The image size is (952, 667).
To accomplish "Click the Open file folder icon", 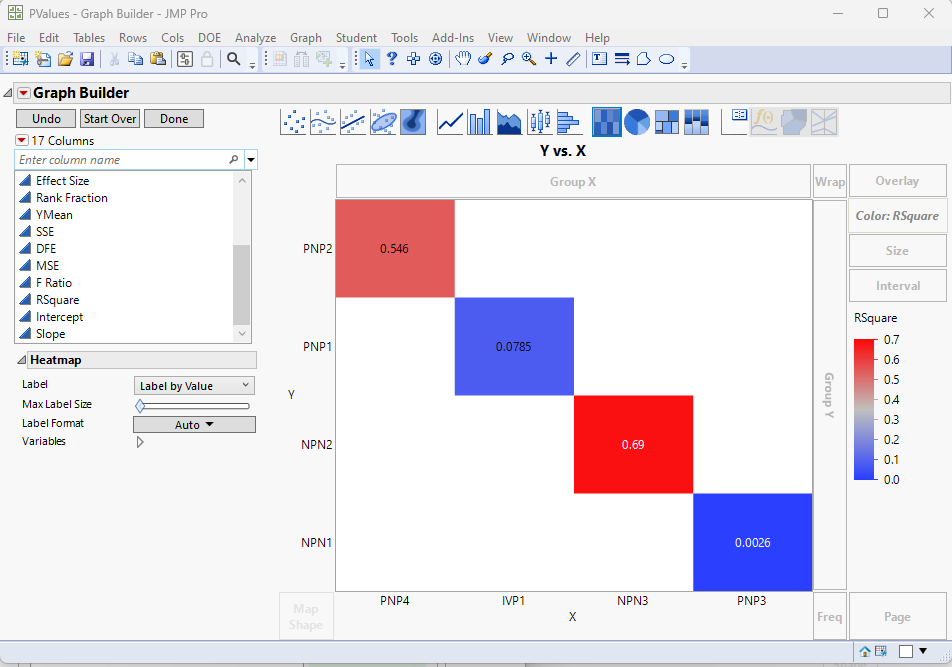I will [x=65, y=59].
